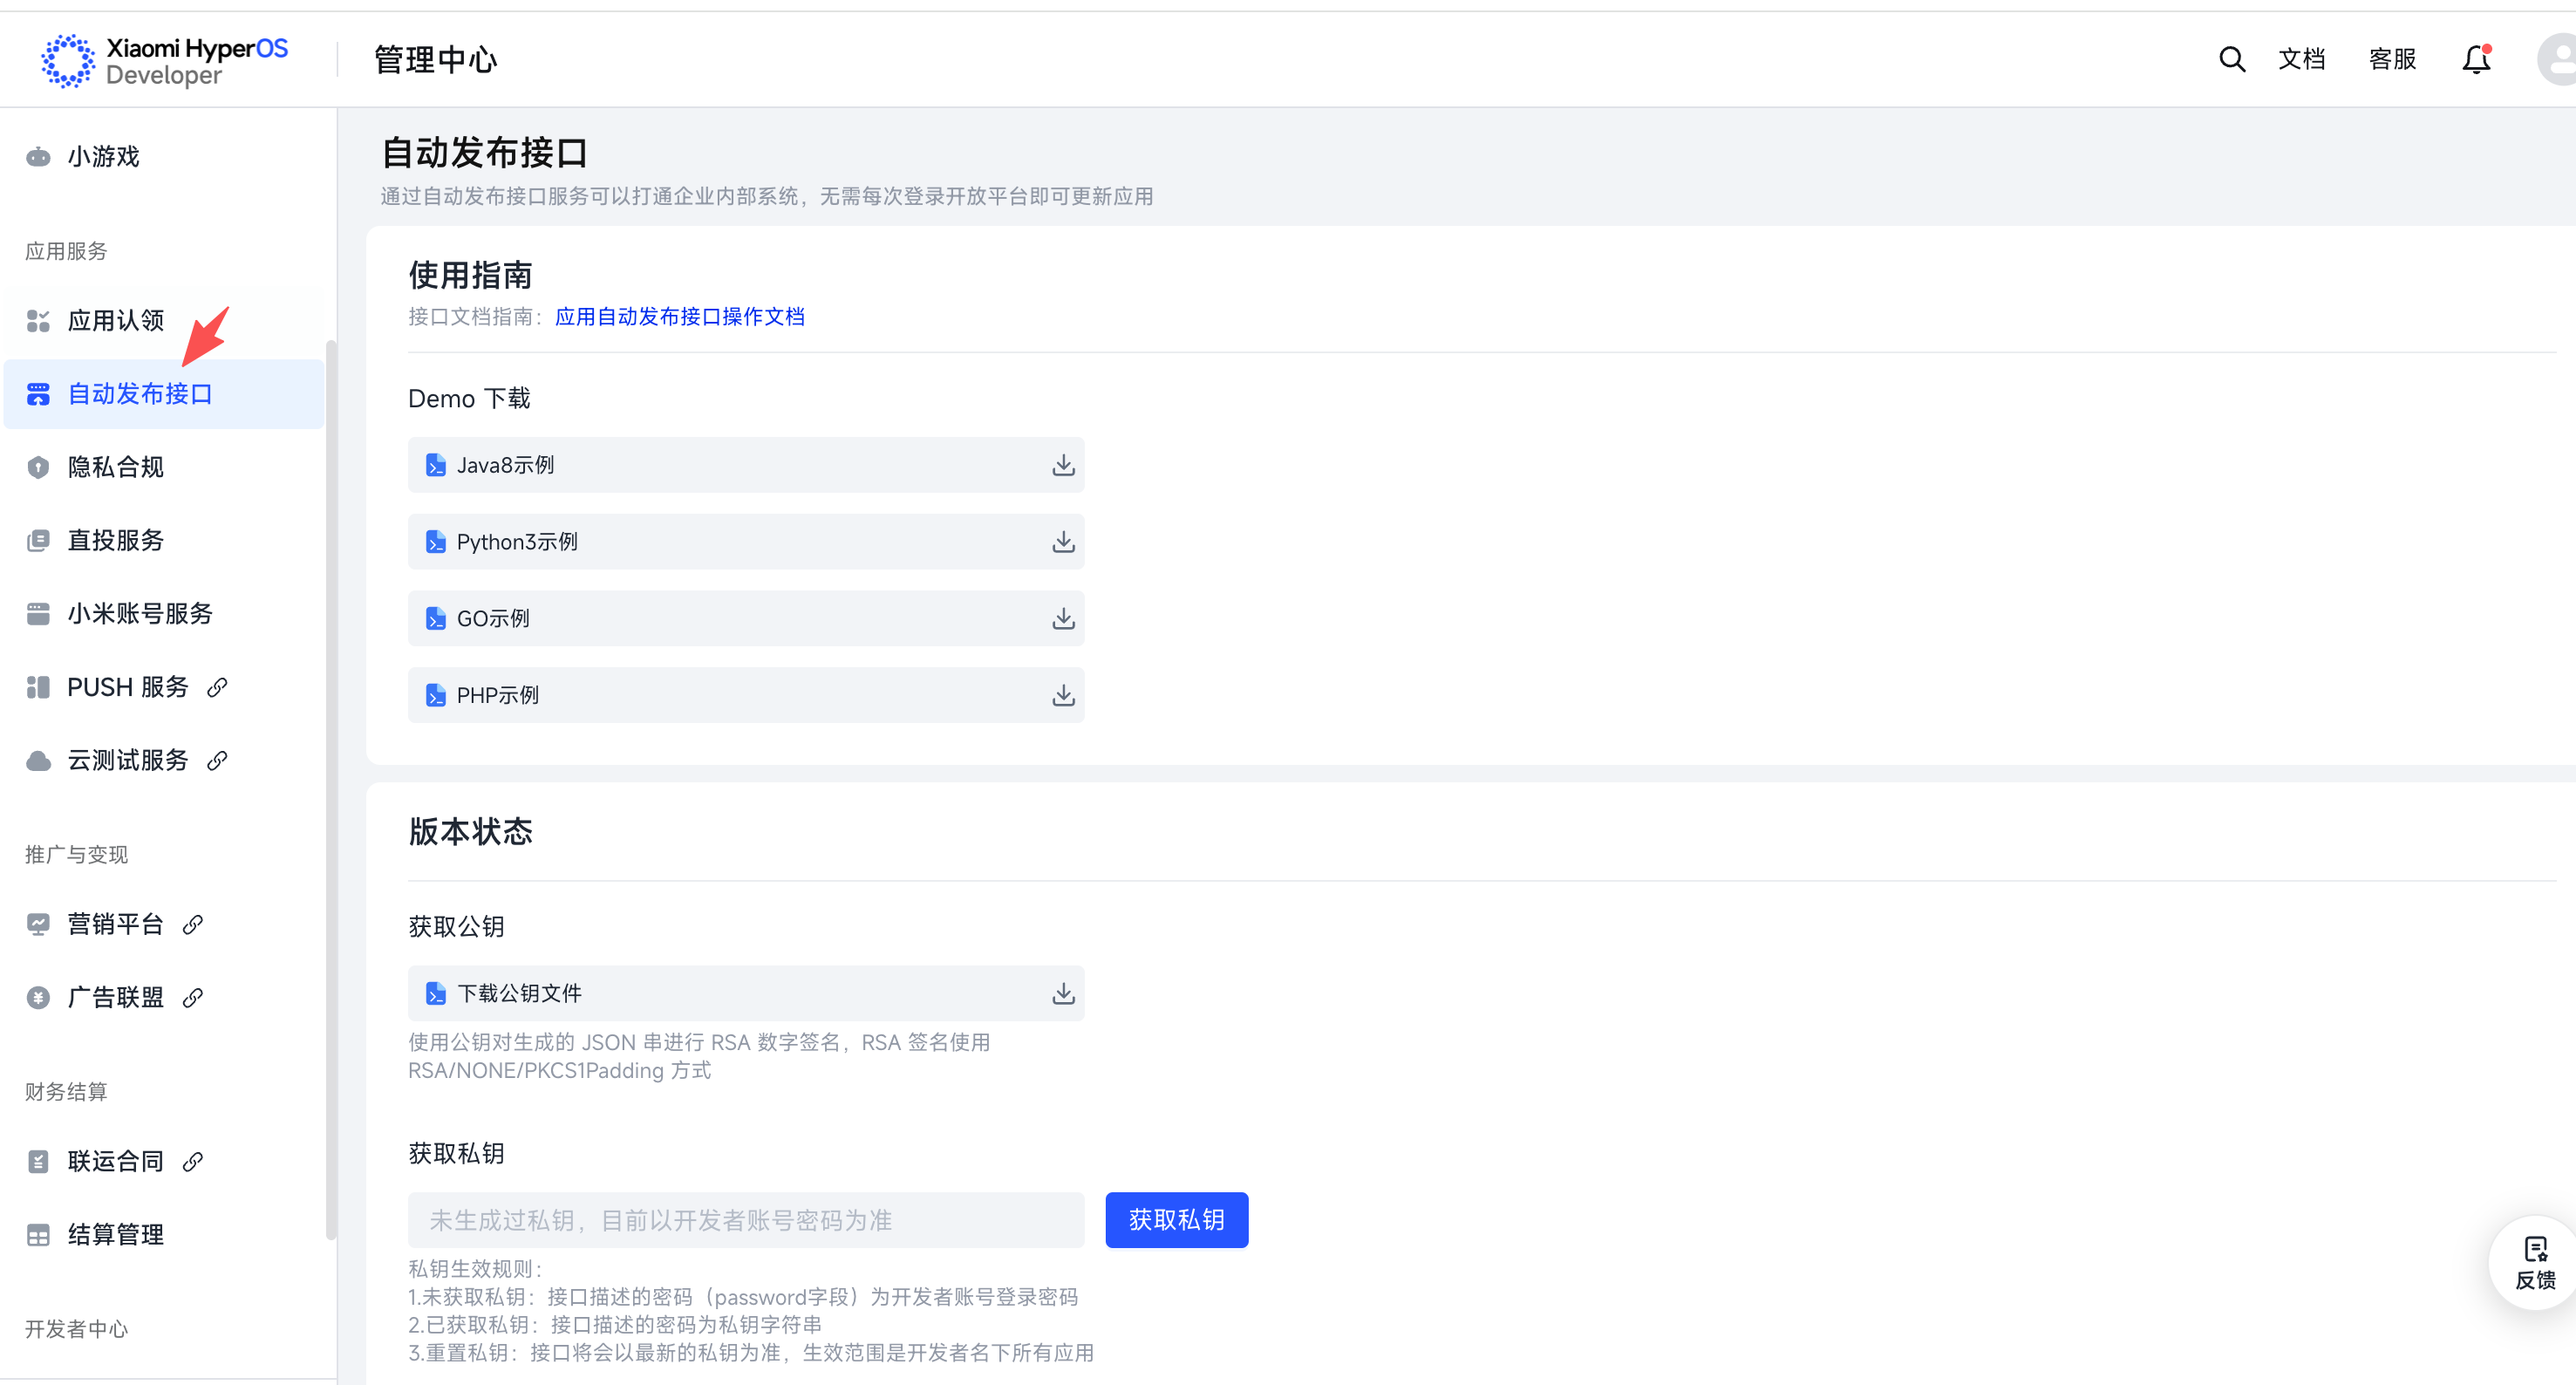Download the public key file (下载公钥文件)
Image resolution: width=2576 pixels, height=1385 pixels.
tap(1062, 993)
